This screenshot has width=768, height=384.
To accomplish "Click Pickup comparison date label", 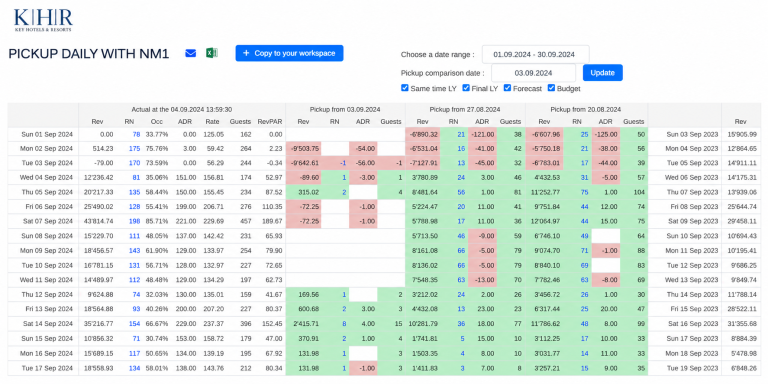I will (442, 73).
